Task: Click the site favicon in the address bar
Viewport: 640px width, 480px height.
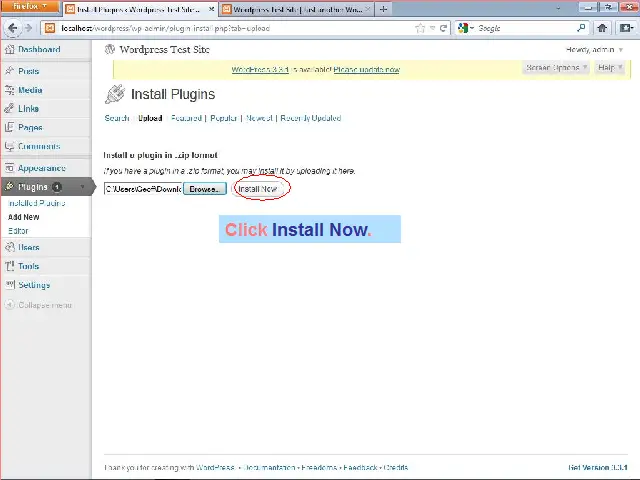Action: coord(50,28)
